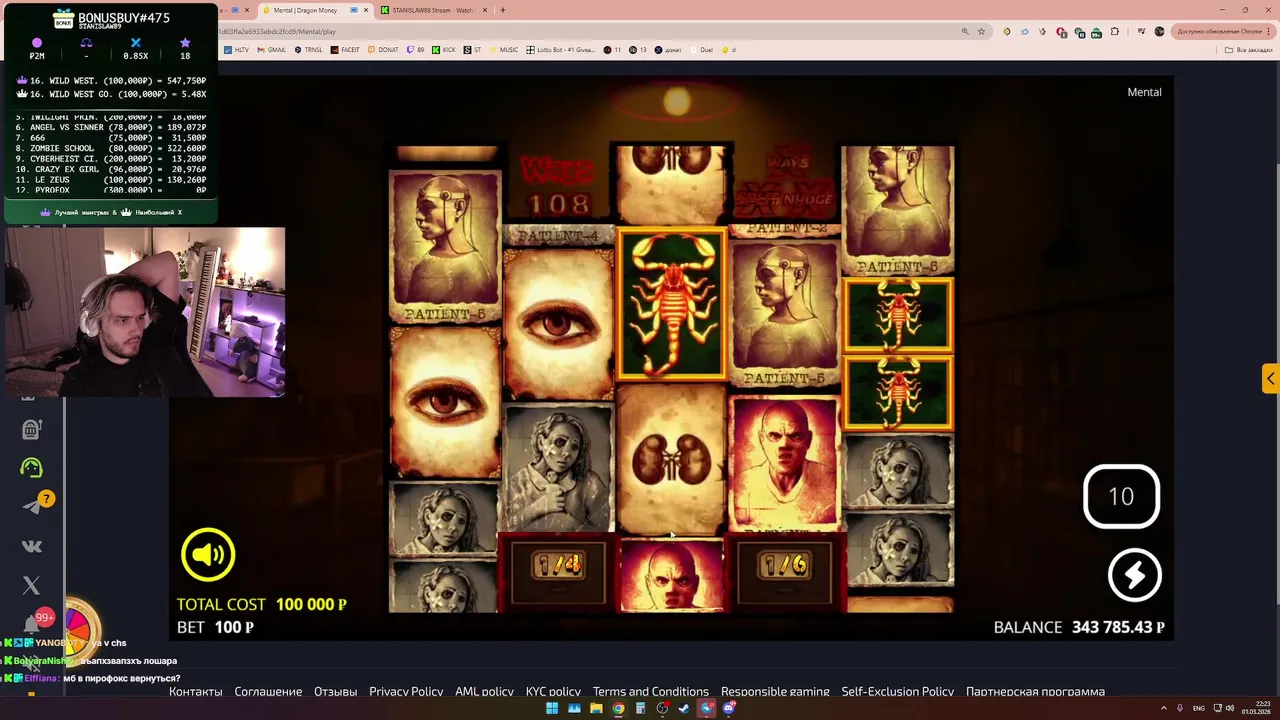Open the Соглашение footer link
The width and height of the screenshot is (1280, 720).
pos(268,691)
